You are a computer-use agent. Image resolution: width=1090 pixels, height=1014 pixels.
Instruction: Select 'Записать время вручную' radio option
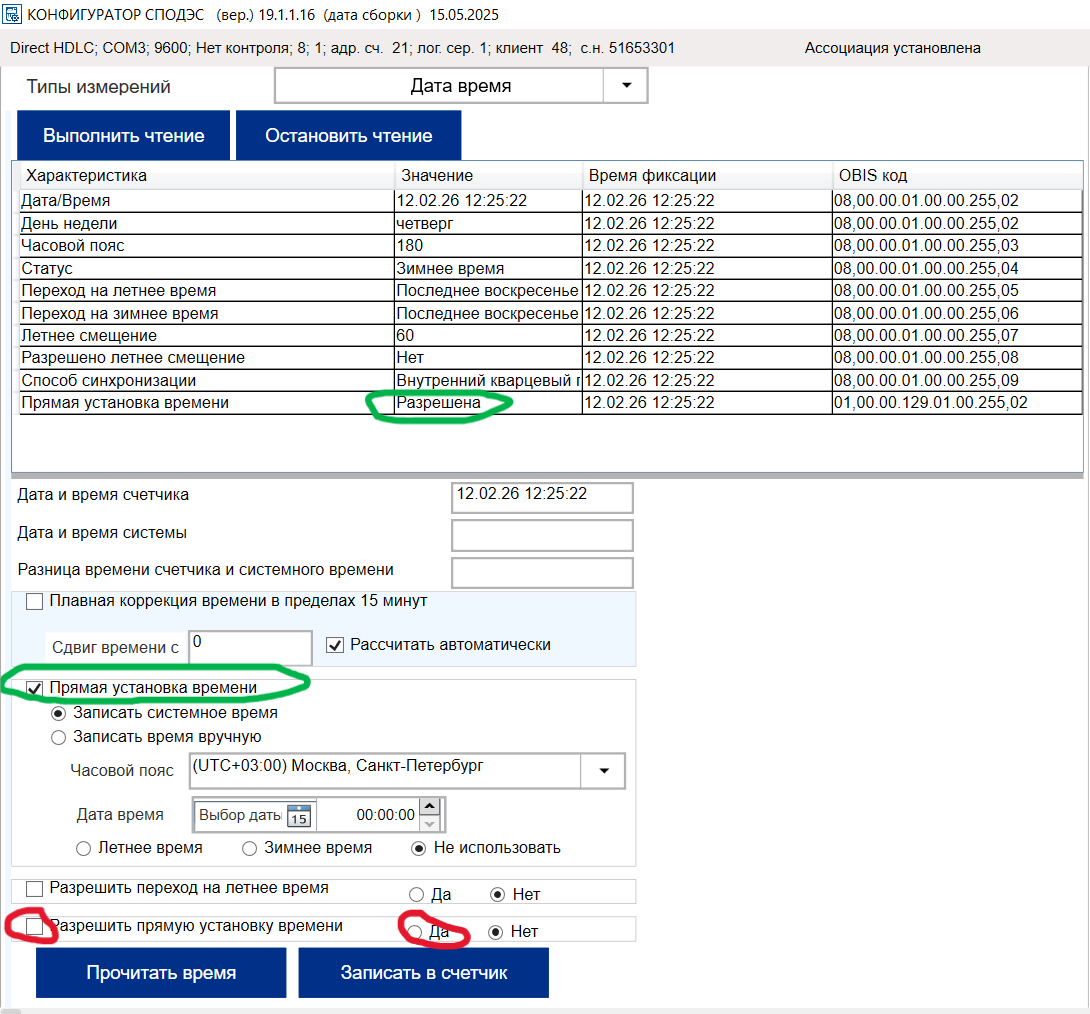(x=59, y=737)
